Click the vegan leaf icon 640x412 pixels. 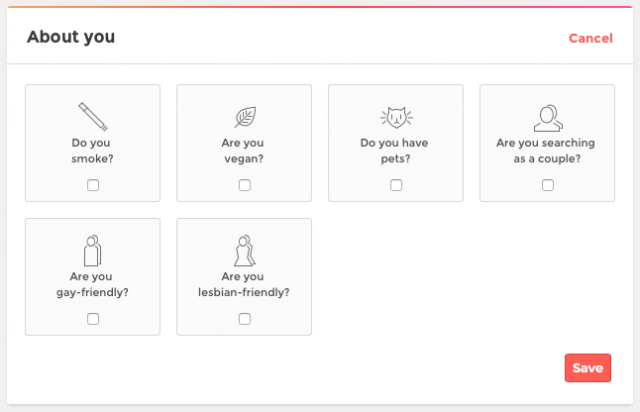click(244, 117)
